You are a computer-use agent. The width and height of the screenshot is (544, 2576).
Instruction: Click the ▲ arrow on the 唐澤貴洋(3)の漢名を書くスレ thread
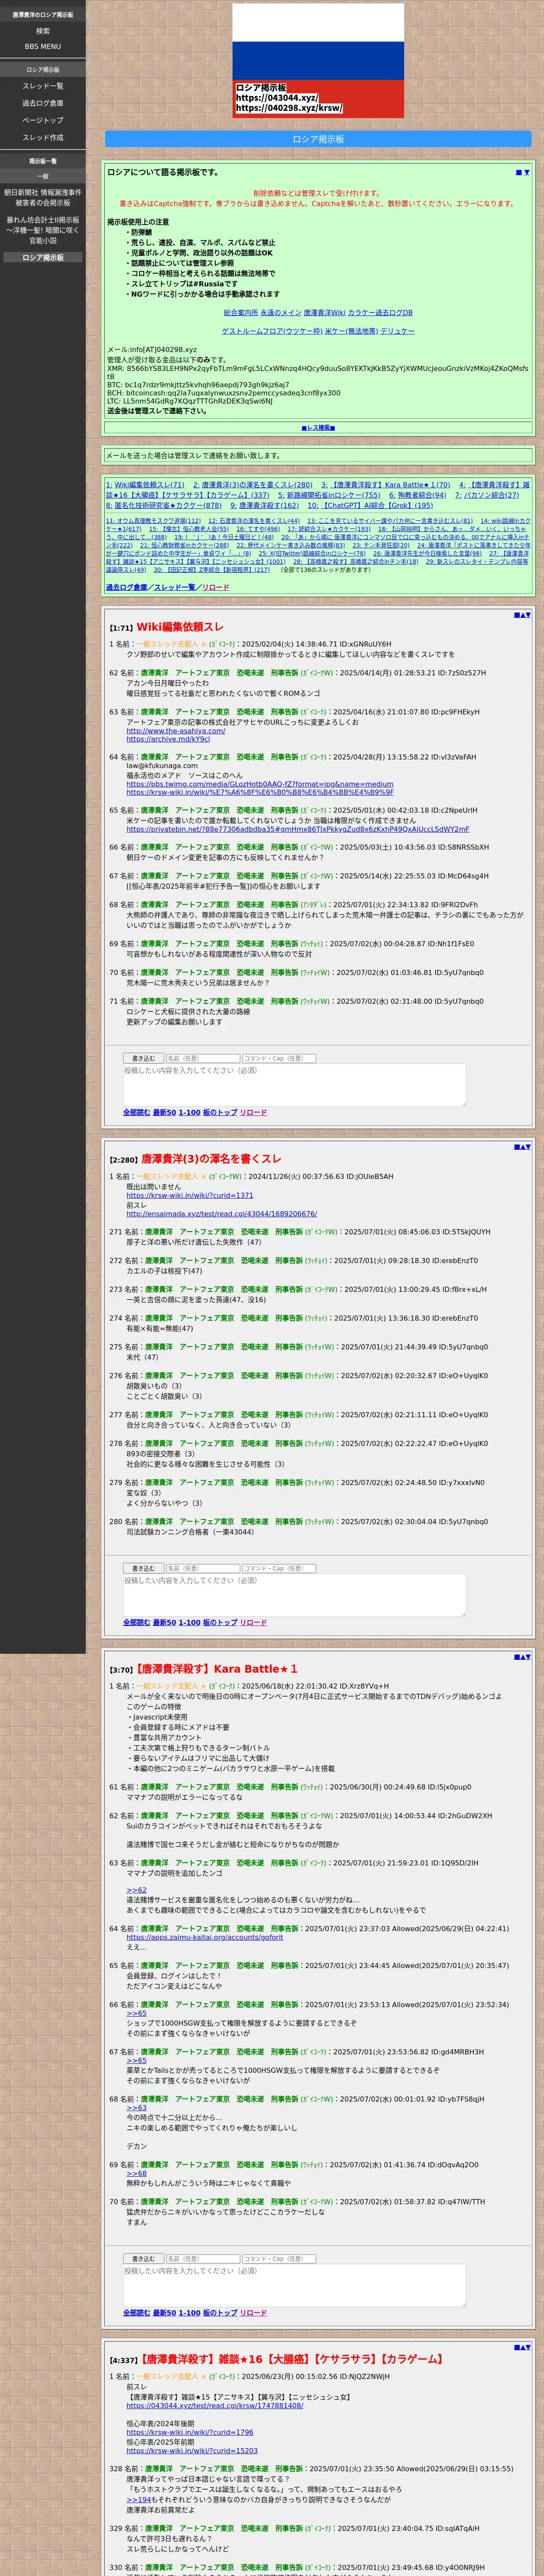(x=522, y=1147)
